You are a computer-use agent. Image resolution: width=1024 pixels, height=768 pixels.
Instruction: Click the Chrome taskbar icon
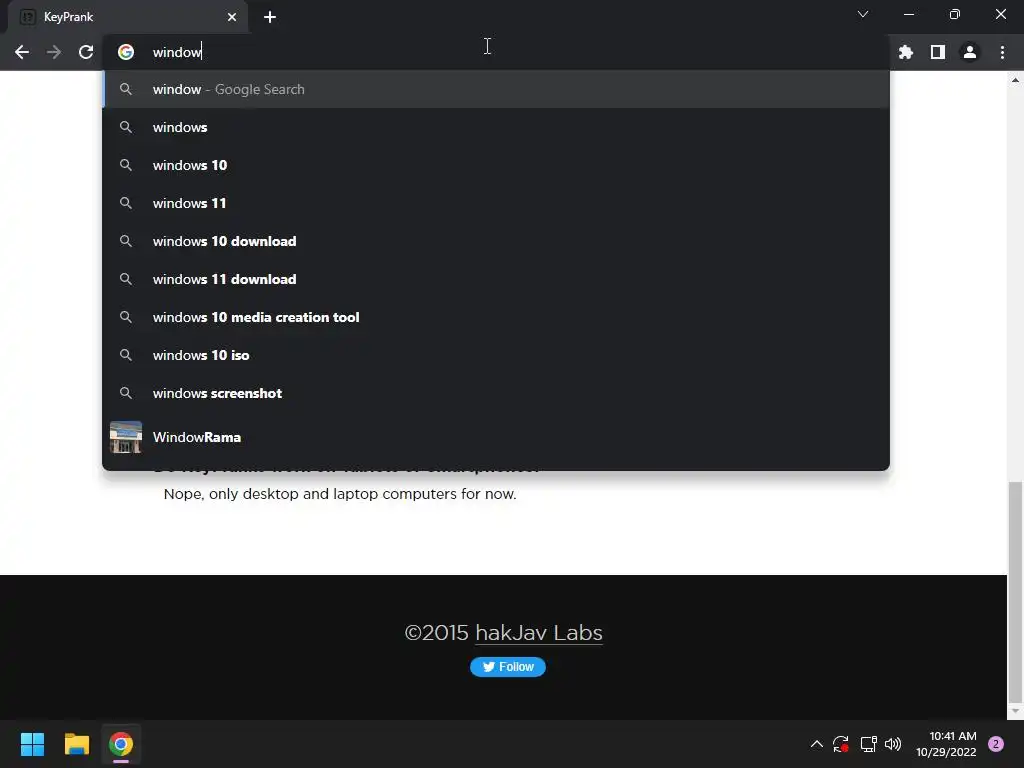tap(121, 744)
